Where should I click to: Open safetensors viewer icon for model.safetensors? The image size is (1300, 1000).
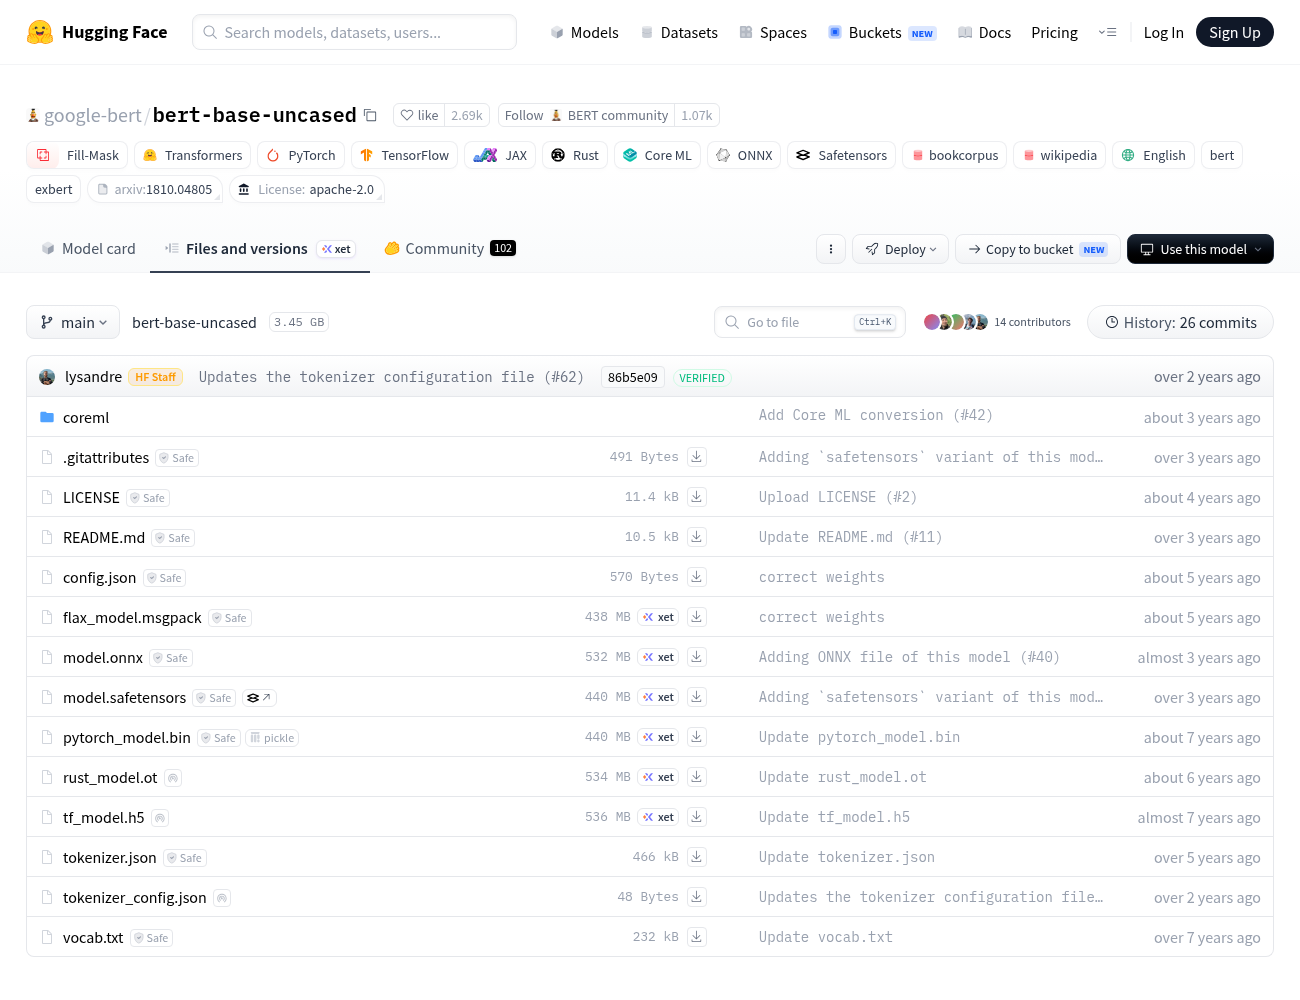(259, 698)
